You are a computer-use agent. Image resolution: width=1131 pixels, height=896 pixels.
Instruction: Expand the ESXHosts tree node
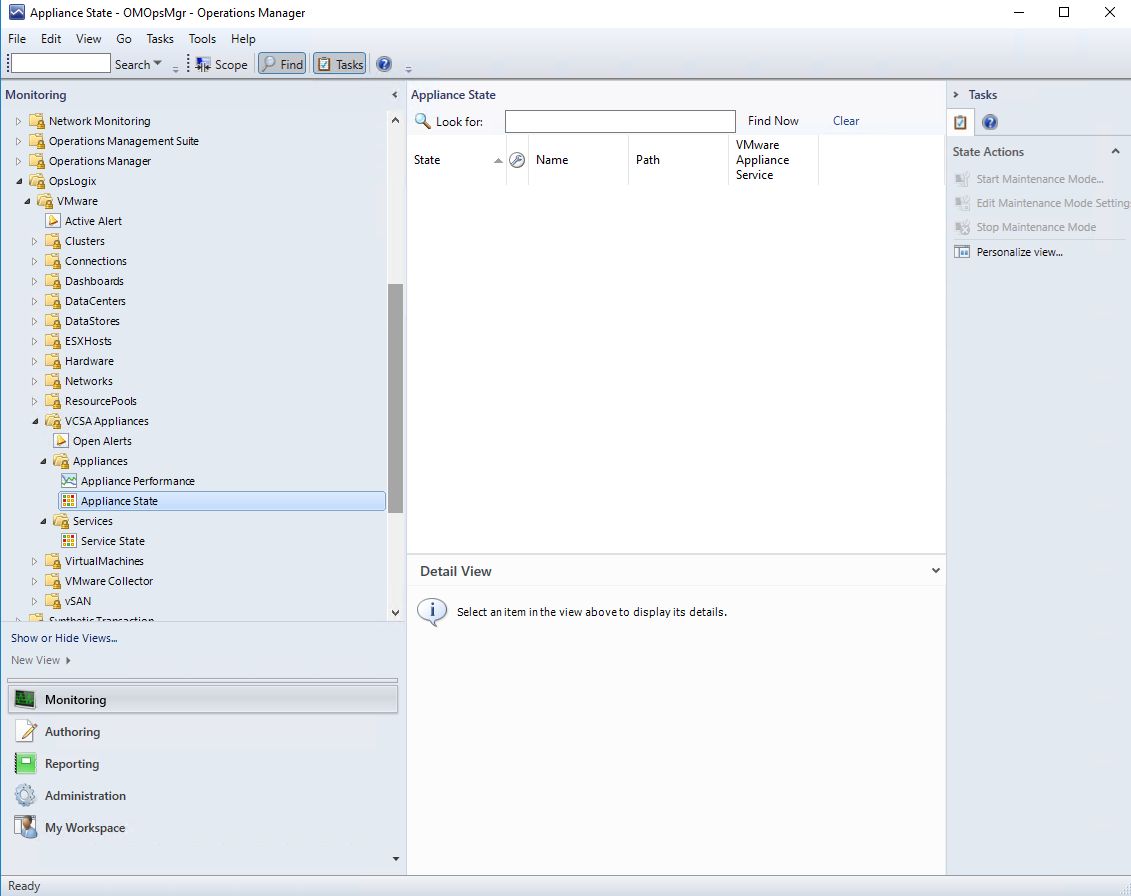[x=35, y=341]
